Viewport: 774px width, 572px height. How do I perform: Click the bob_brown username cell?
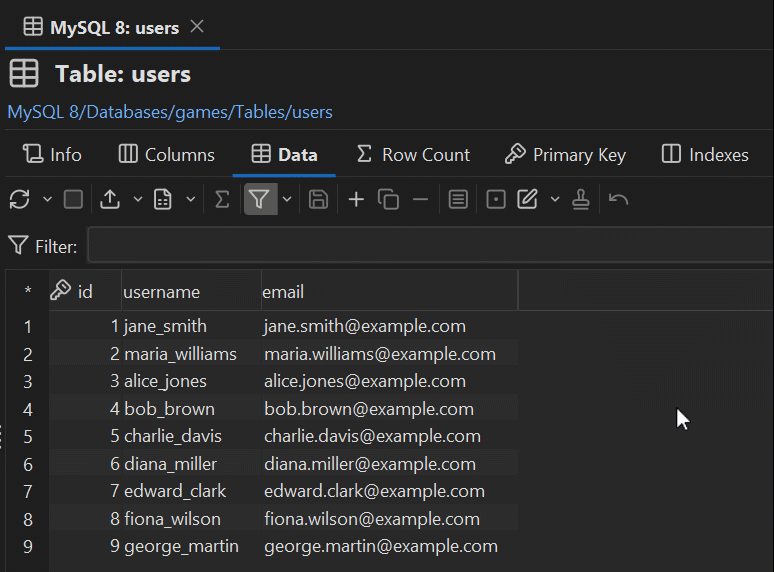coord(191,409)
